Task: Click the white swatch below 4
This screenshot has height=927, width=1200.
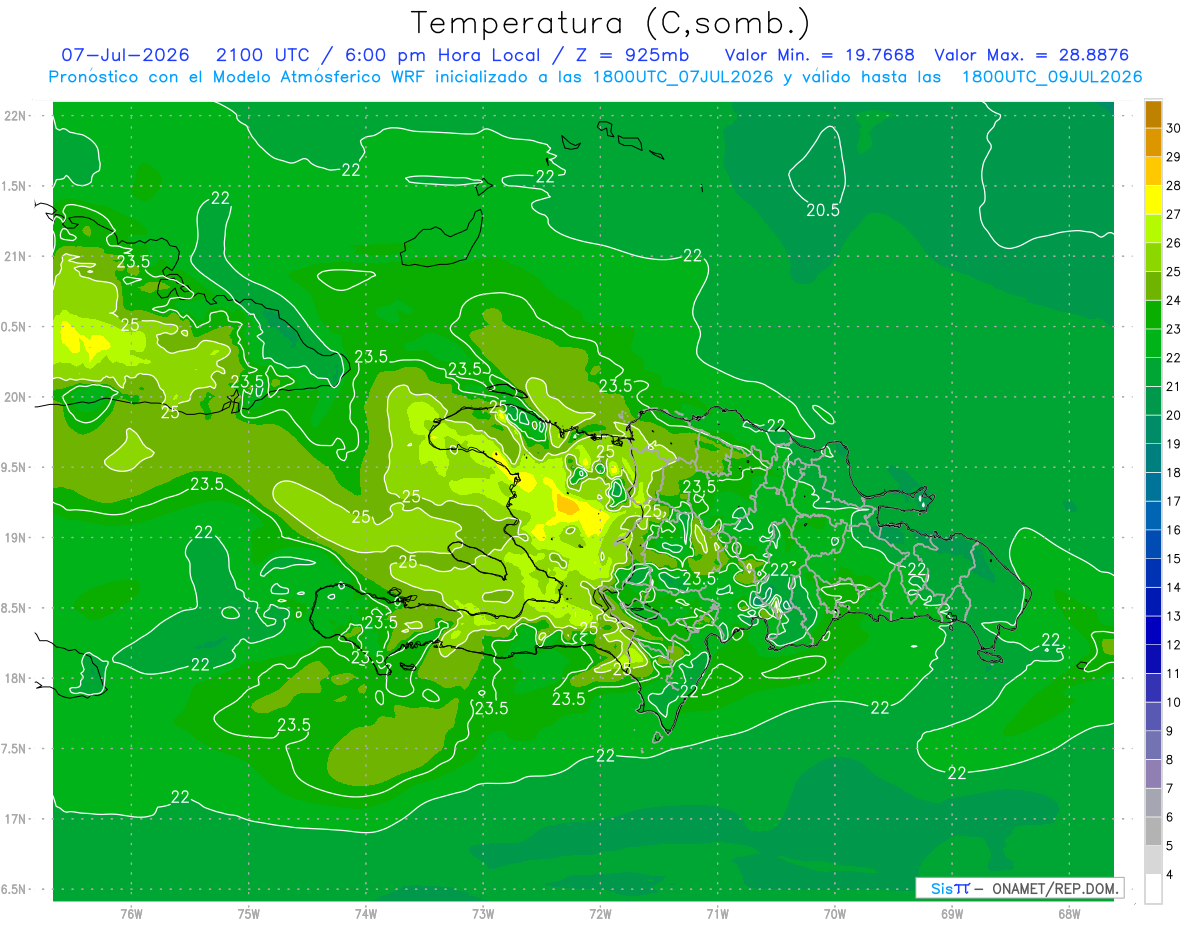Action: coord(1153,889)
